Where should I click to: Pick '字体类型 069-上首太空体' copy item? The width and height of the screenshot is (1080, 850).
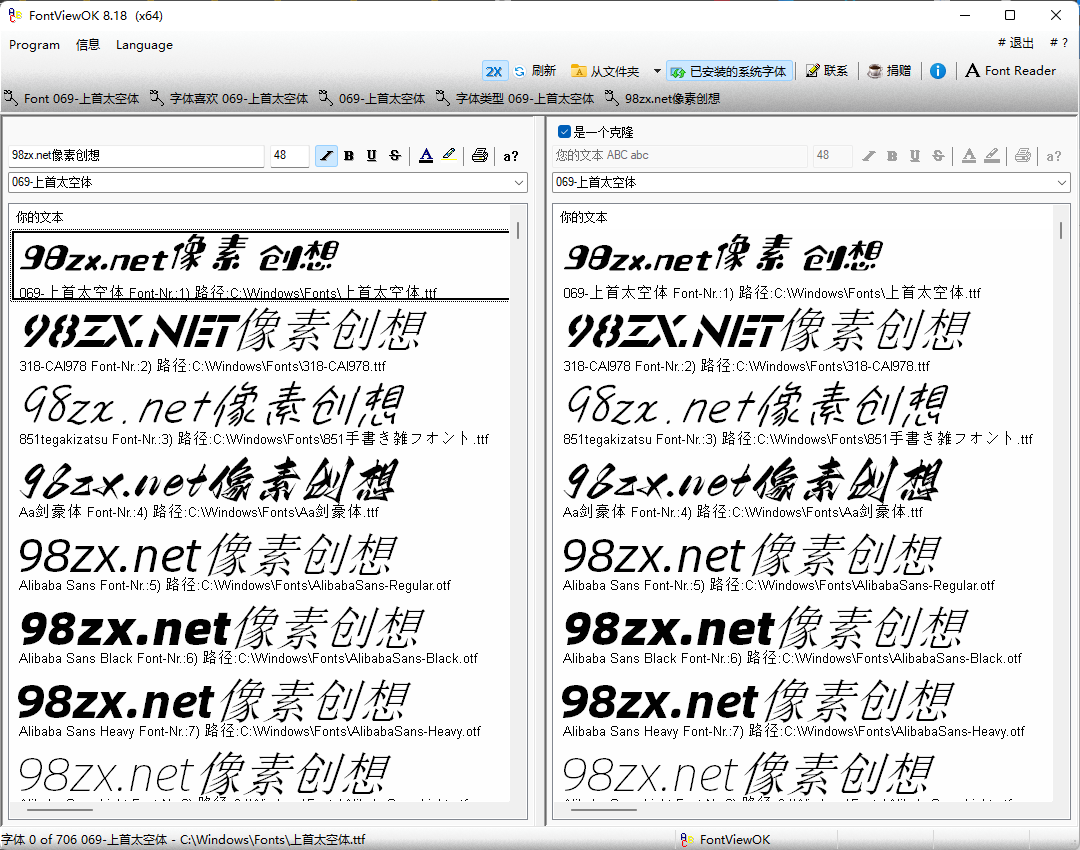click(x=515, y=99)
